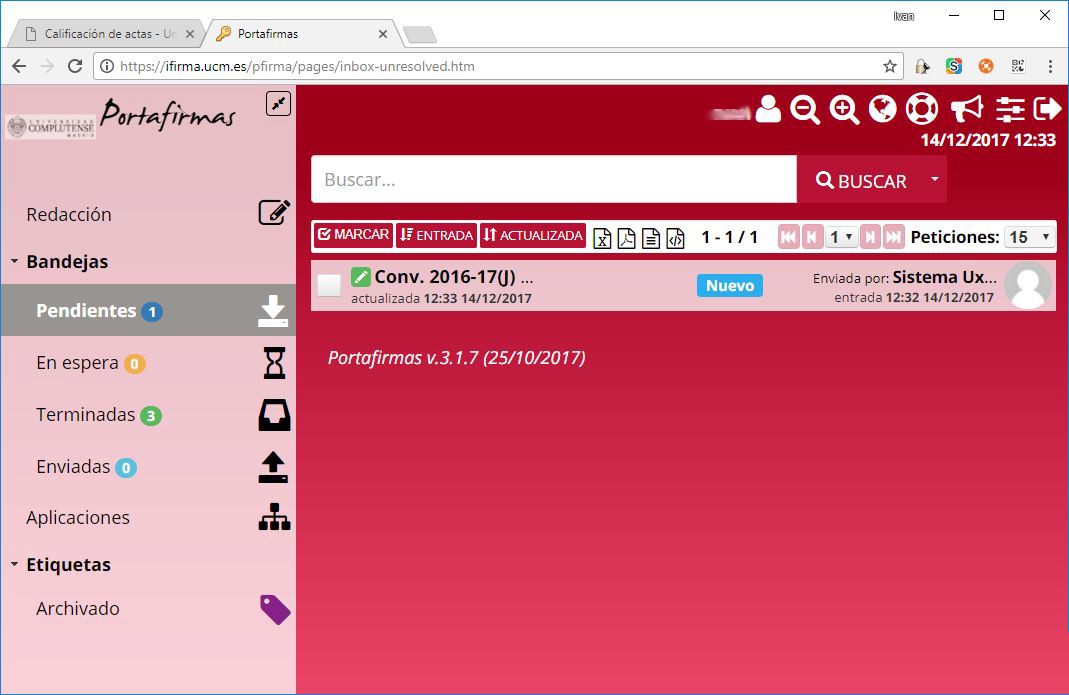Click the Buscar search text field

click(x=553, y=180)
